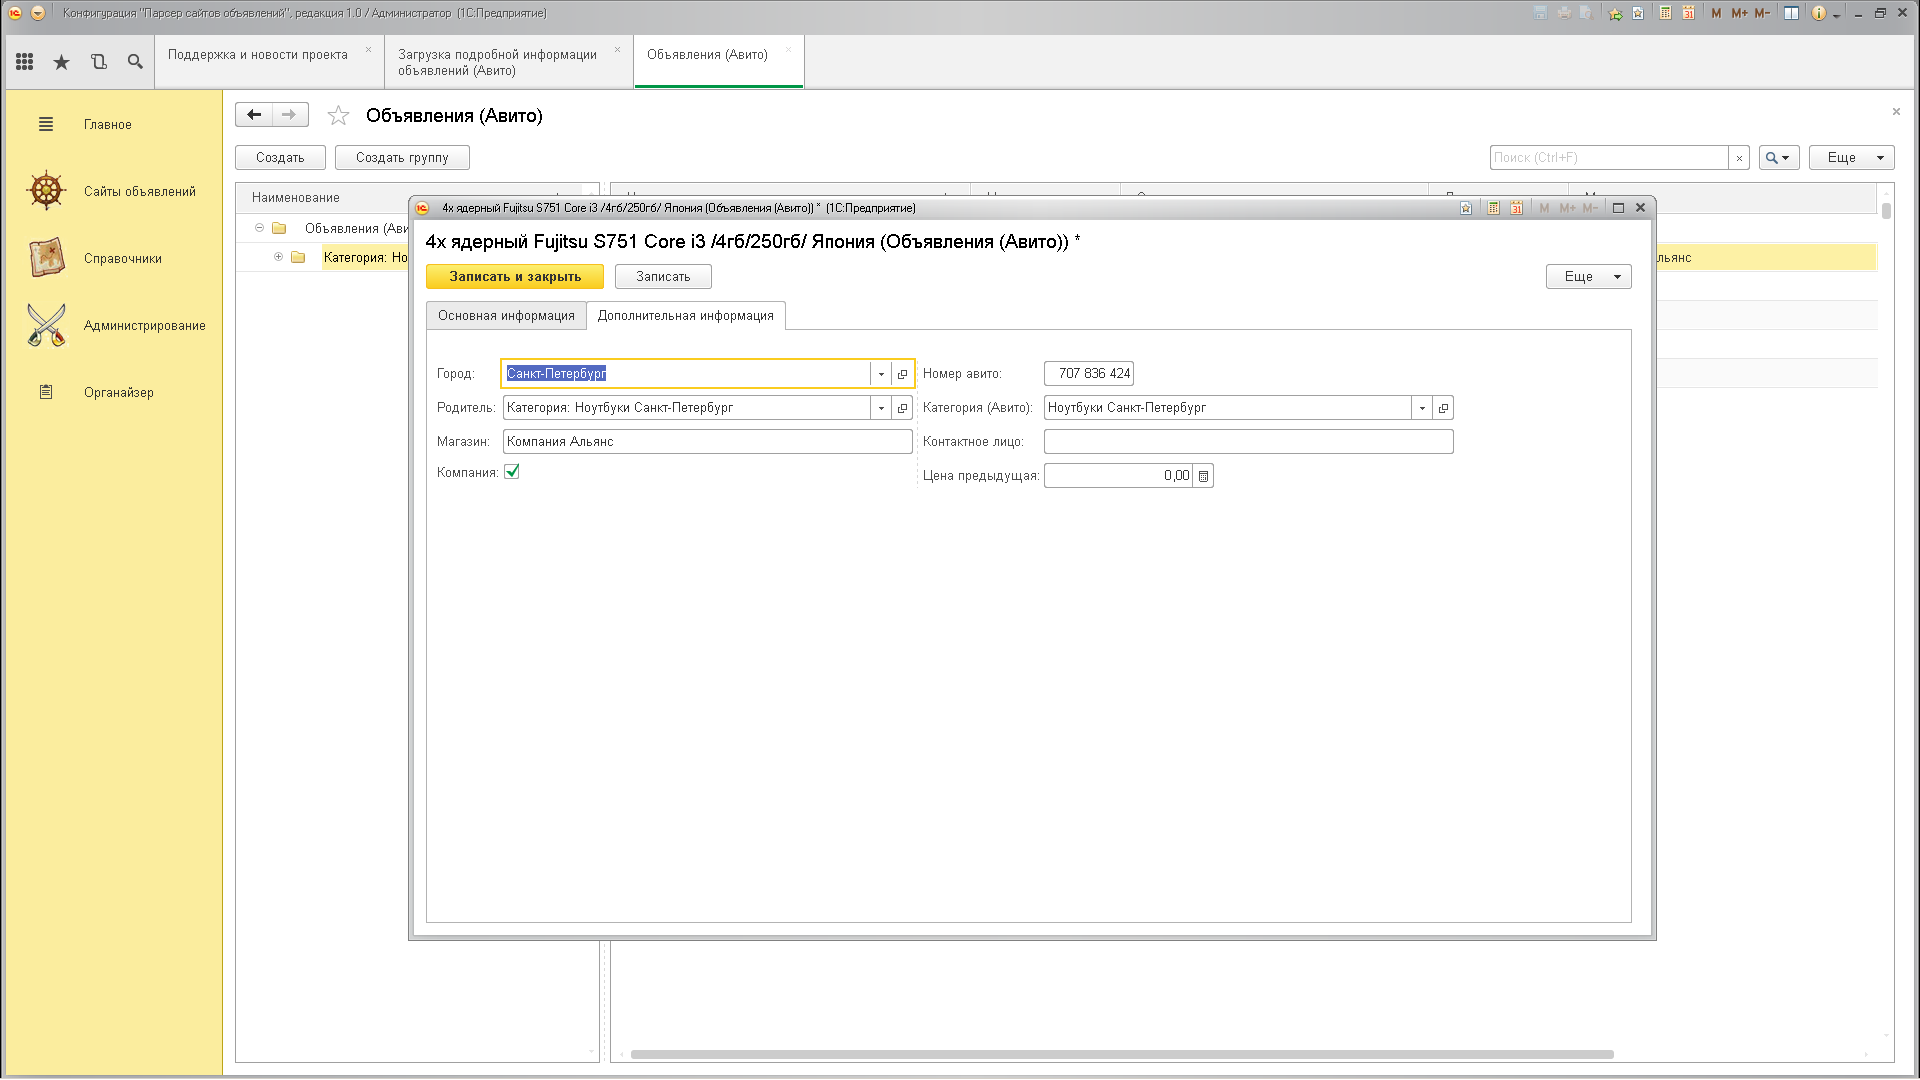Click the Записать и закрыть button
The image size is (1920, 1080).
click(515, 277)
